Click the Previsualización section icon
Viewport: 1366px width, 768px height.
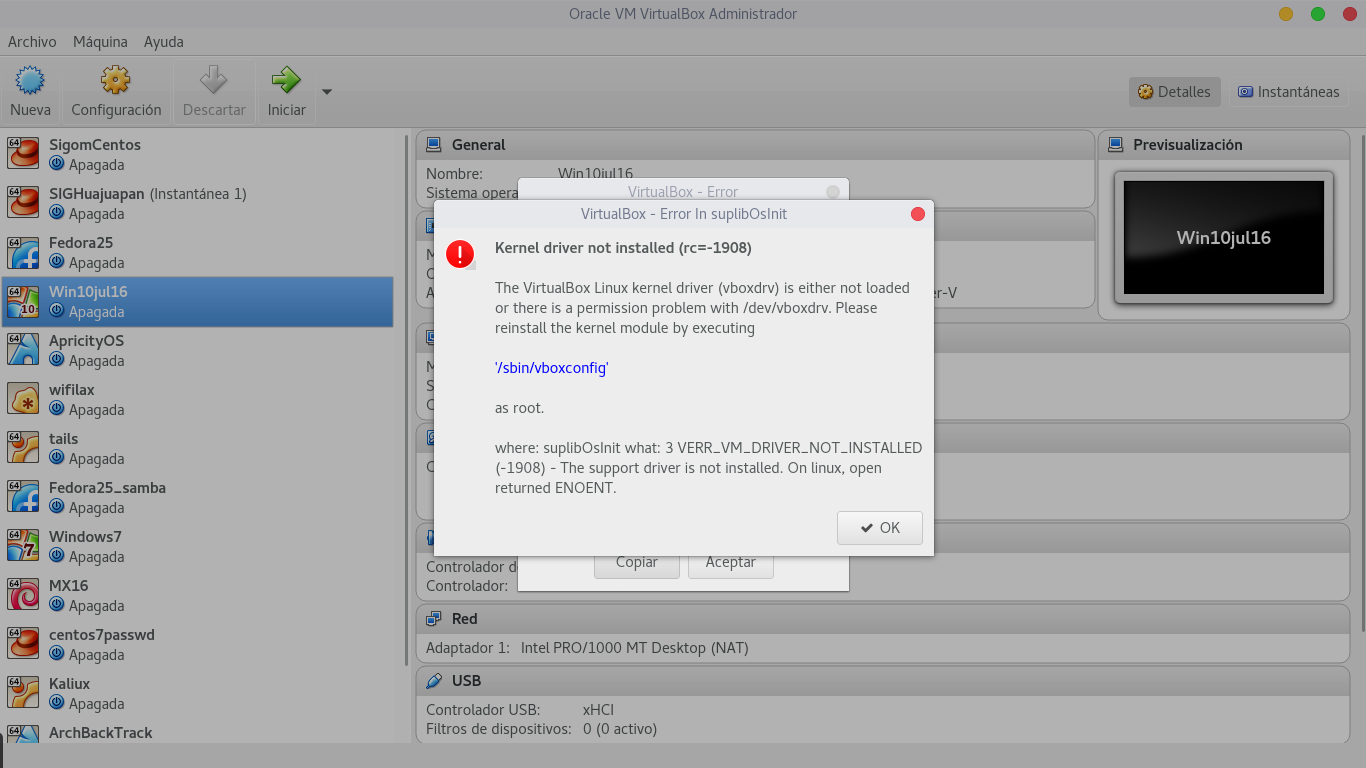pyautogui.click(x=1115, y=145)
